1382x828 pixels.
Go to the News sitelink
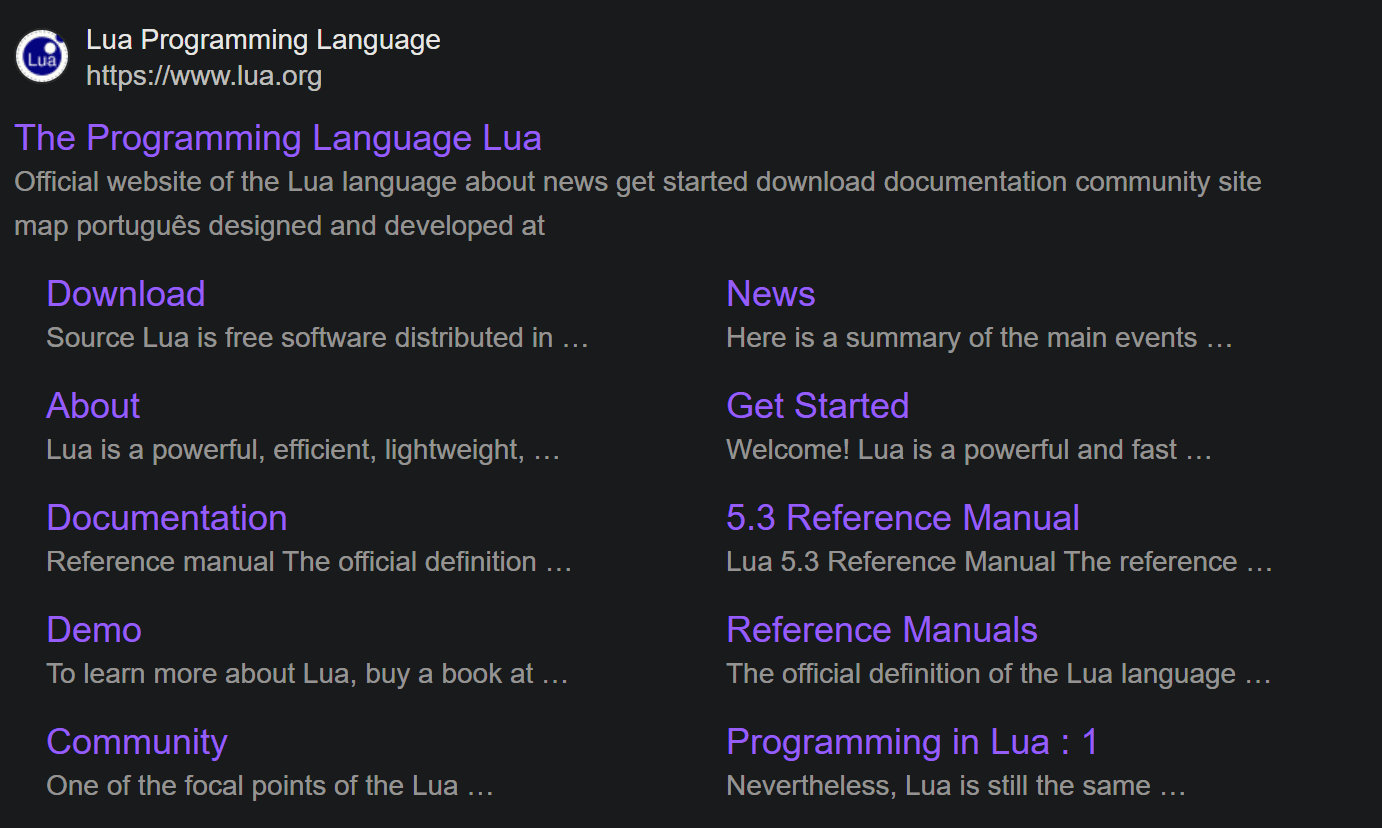coord(770,294)
